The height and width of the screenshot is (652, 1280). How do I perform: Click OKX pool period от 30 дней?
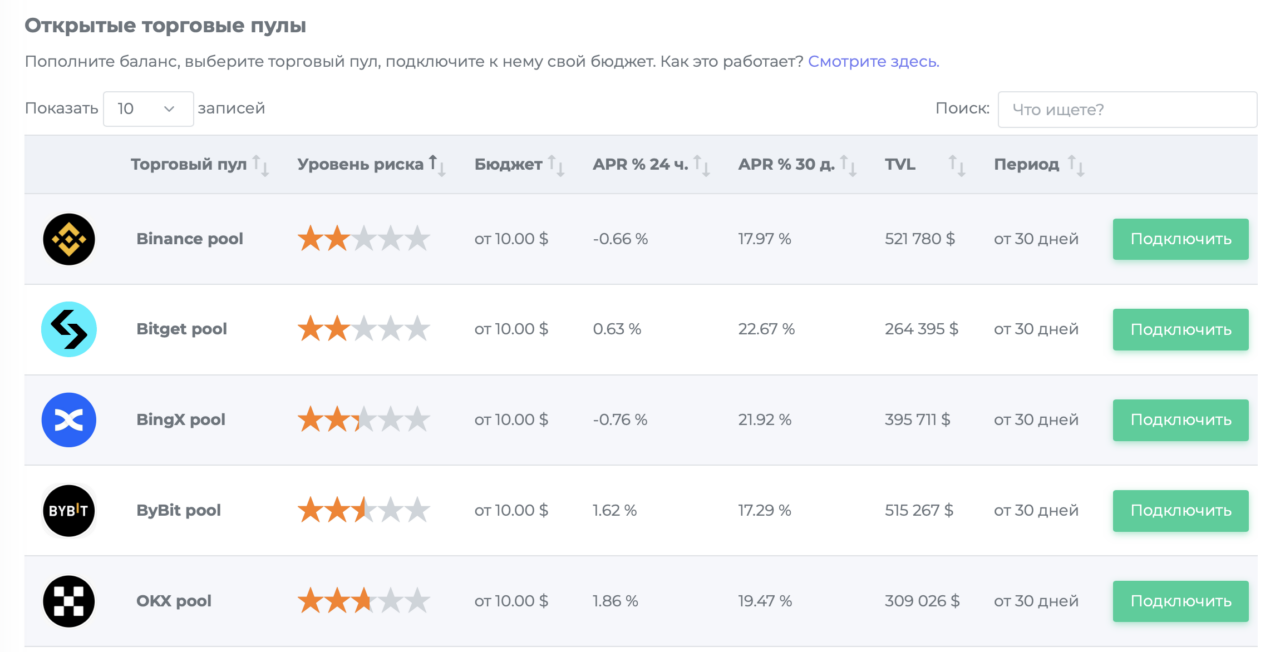pyautogui.click(x=1036, y=601)
